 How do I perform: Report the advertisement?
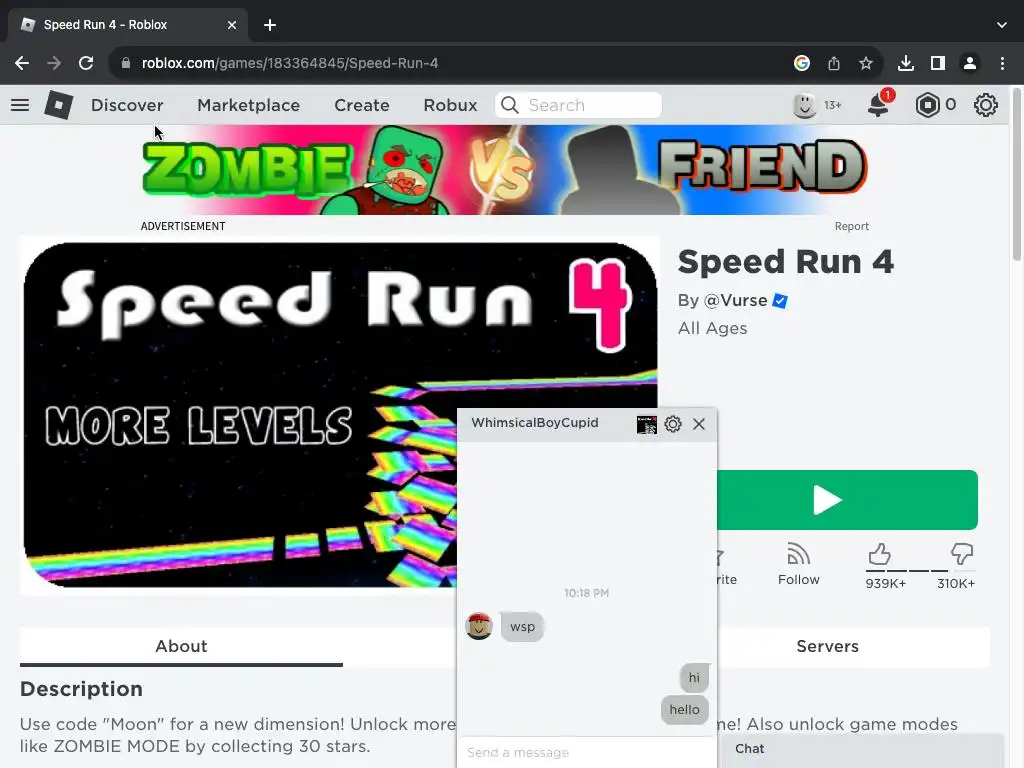pos(852,226)
